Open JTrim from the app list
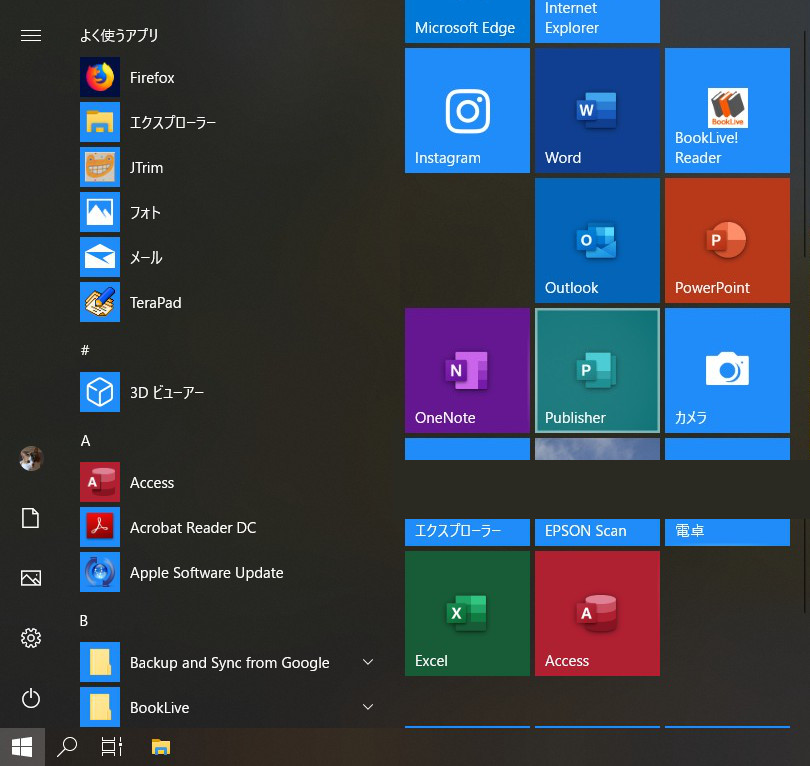This screenshot has width=810, height=766. coord(229,167)
